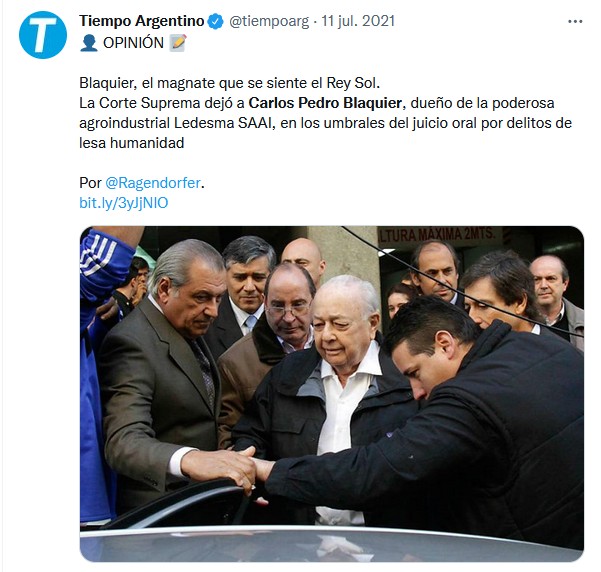Open the Tiempo Argentino profile avatar
The width and height of the screenshot is (601, 572).
(x=43, y=35)
